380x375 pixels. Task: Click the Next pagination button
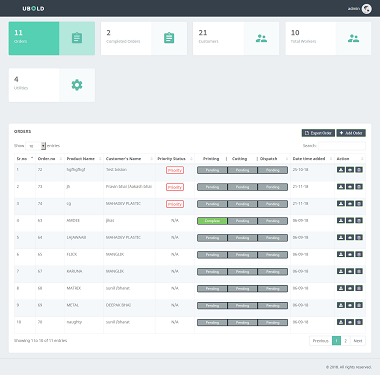point(358,341)
